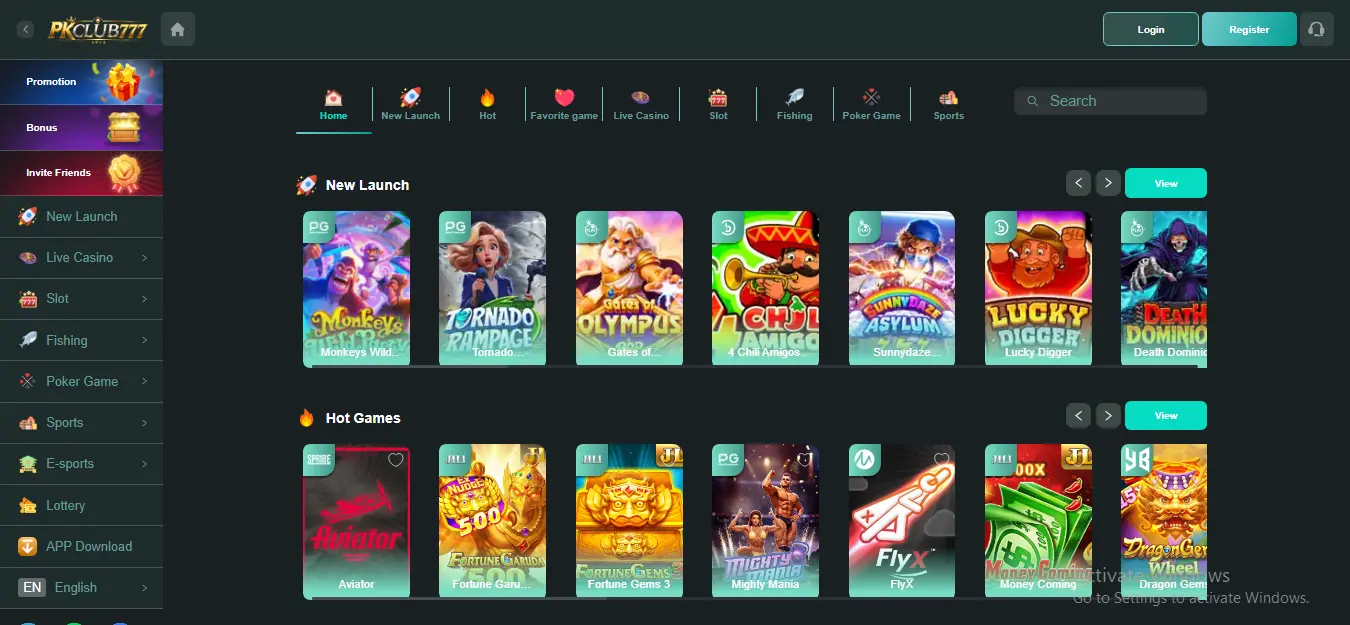Viewport: 1350px width, 625px height.
Task: Click the home icon button beside the logo
Action: (177, 29)
